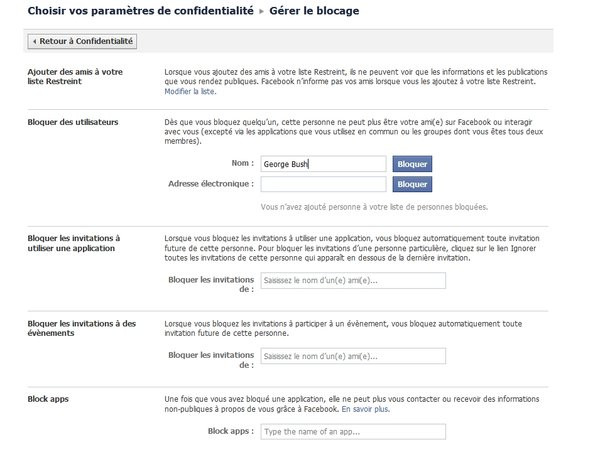Click the empty blocked list notice text

(x=374, y=207)
